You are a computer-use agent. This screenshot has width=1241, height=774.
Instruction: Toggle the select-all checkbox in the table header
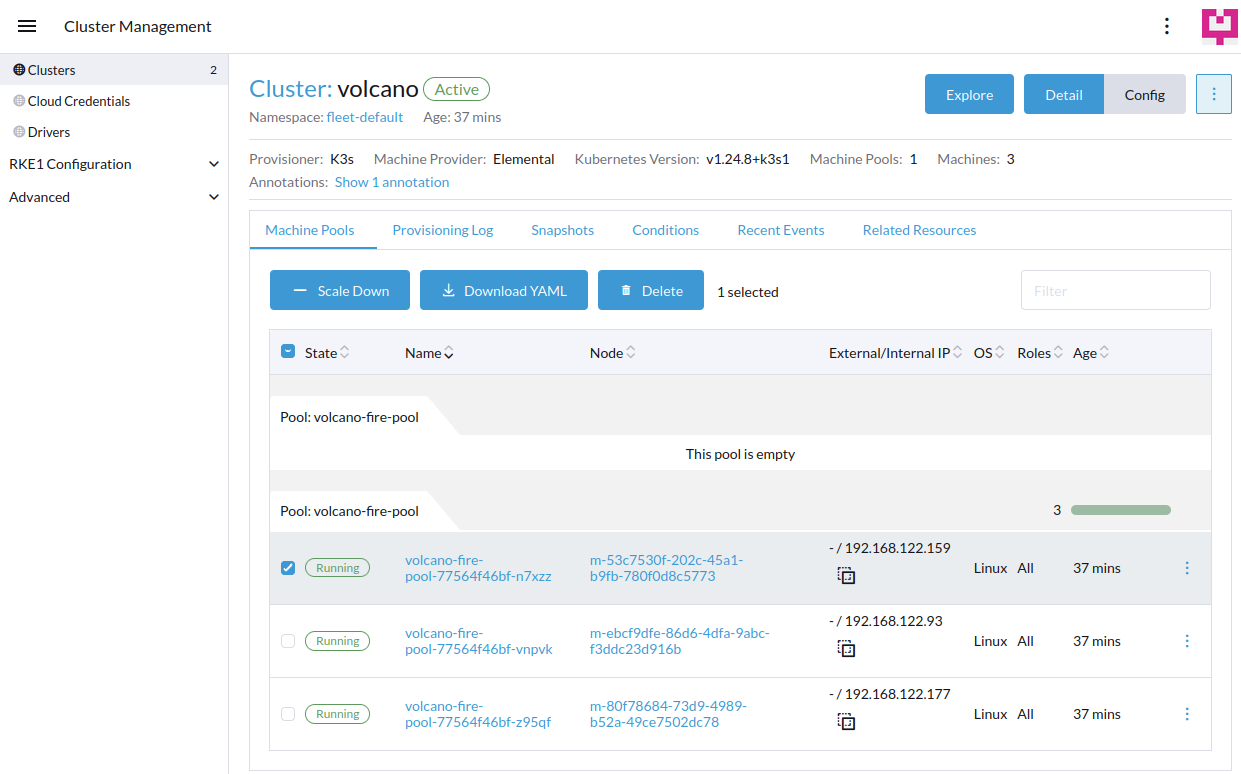tap(288, 351)
